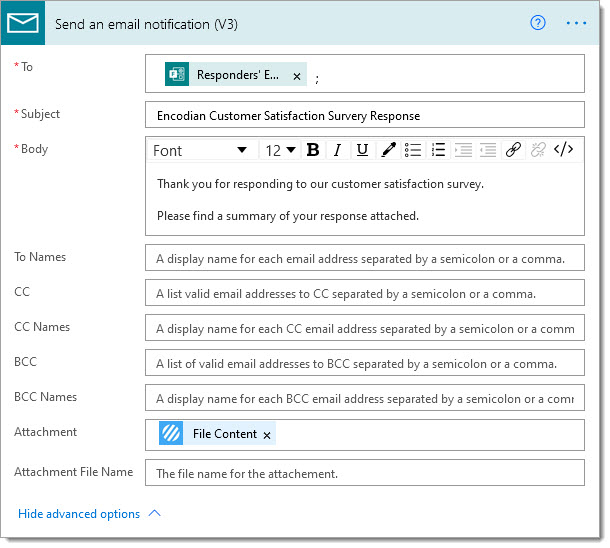610x548 pixels.
Task: Remove the File Content attachment token
Action: (x=267, y=435)
